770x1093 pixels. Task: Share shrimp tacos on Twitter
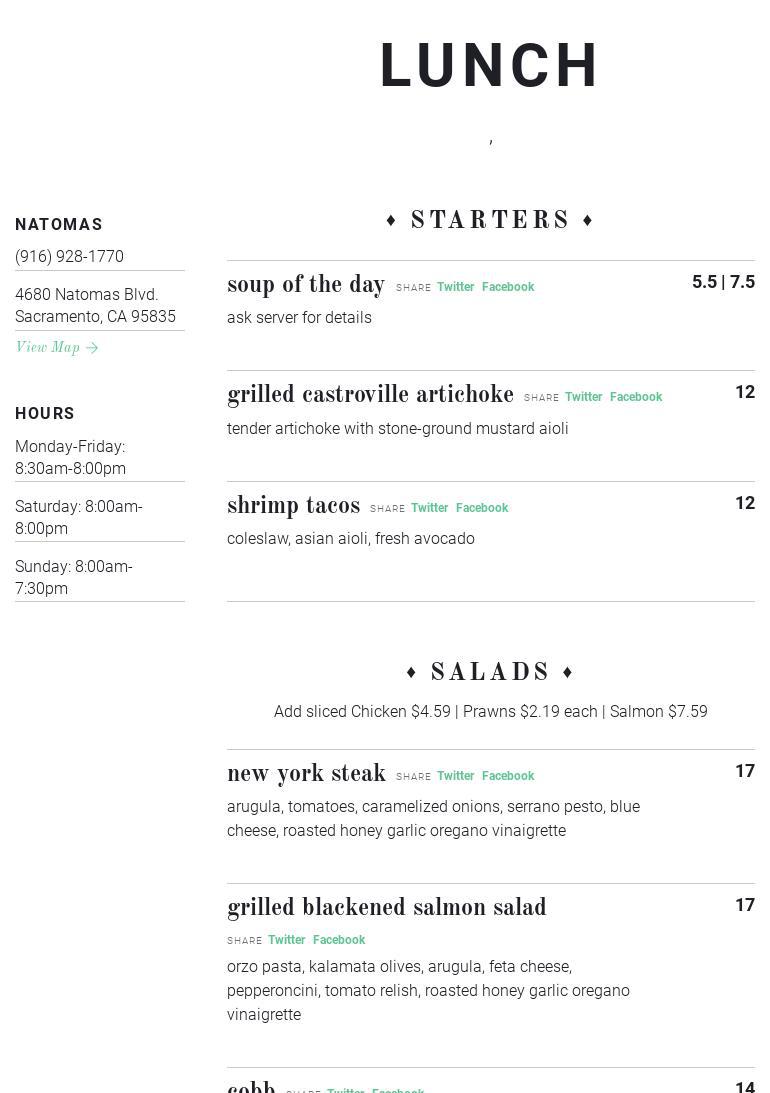coord(429,508)
